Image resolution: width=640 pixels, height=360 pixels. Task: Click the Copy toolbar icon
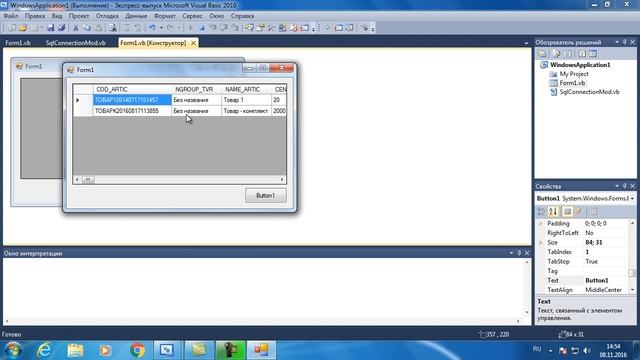[x=87, y=28]
